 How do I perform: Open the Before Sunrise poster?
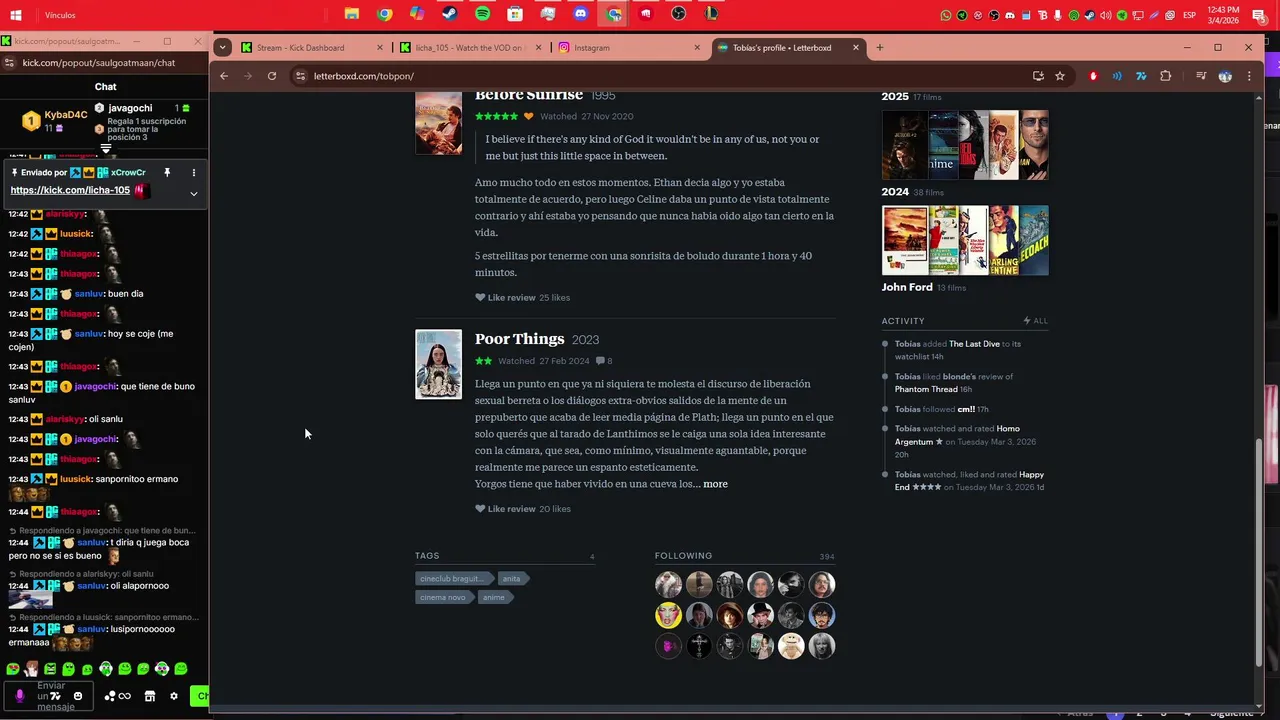point(439,123)
